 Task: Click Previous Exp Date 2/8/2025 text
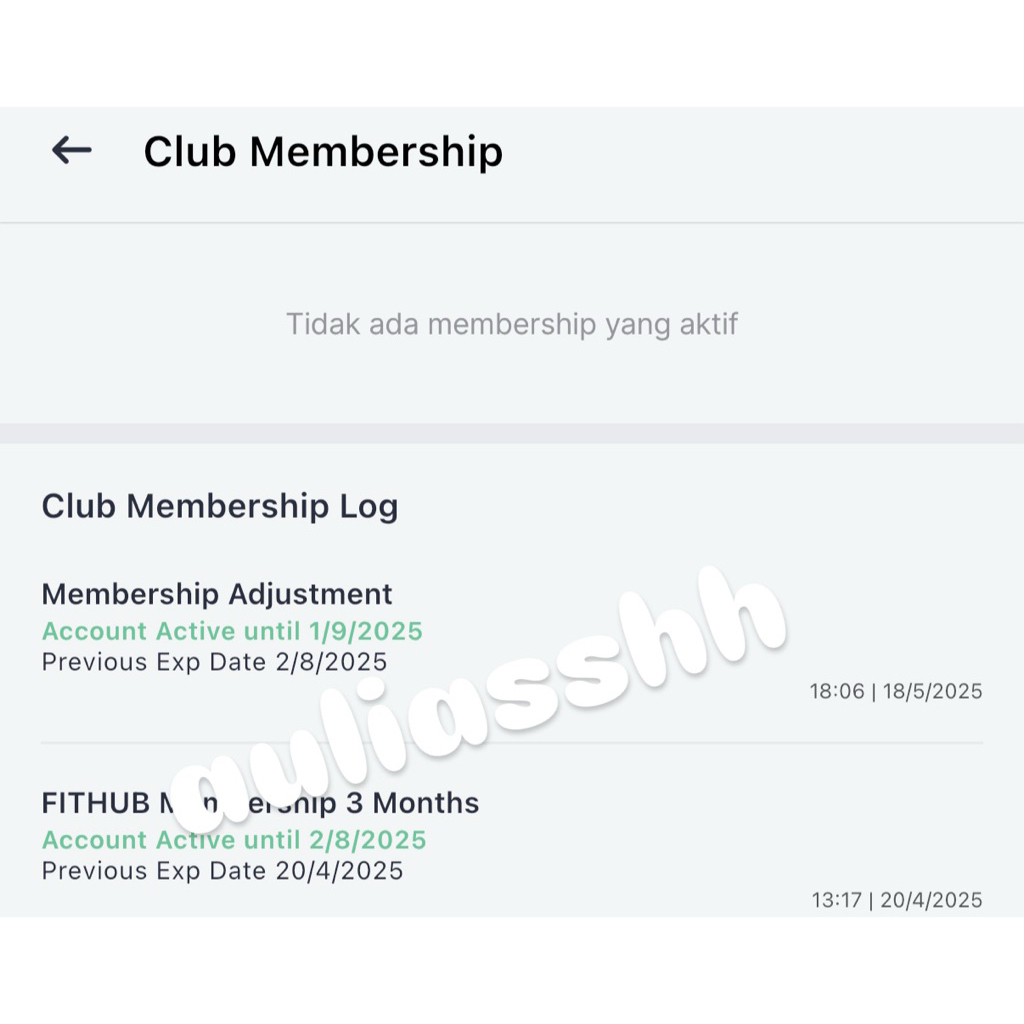(x=214, y=661)
